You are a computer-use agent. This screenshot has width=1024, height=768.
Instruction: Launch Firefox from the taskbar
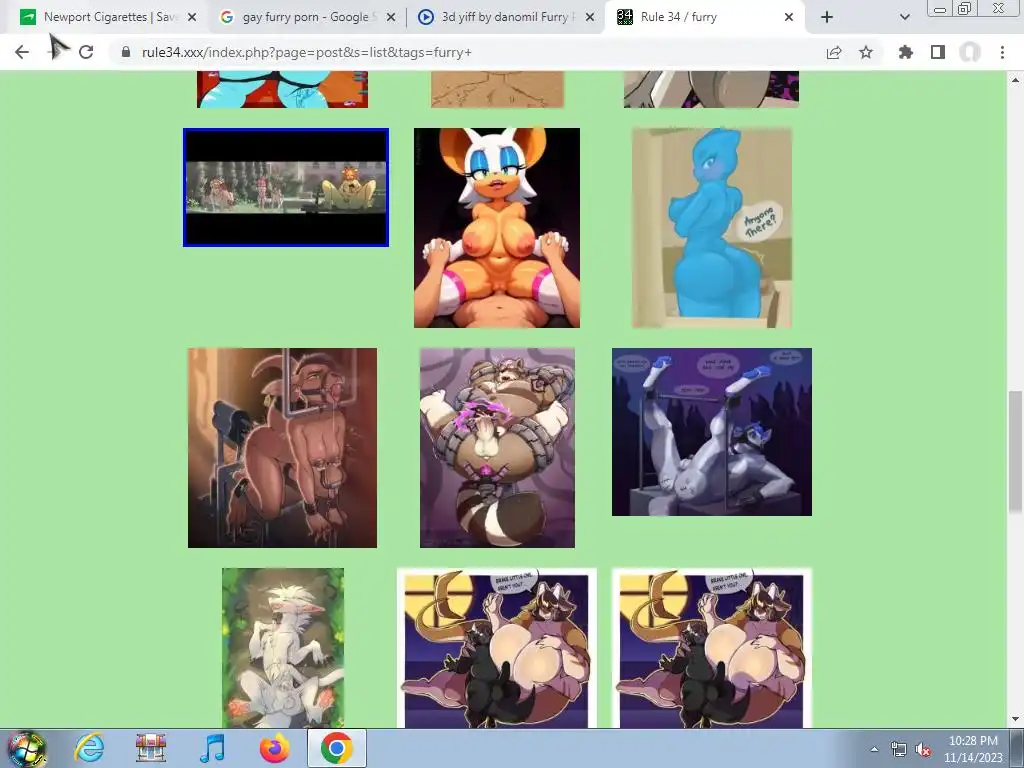[x=274, y=748]
